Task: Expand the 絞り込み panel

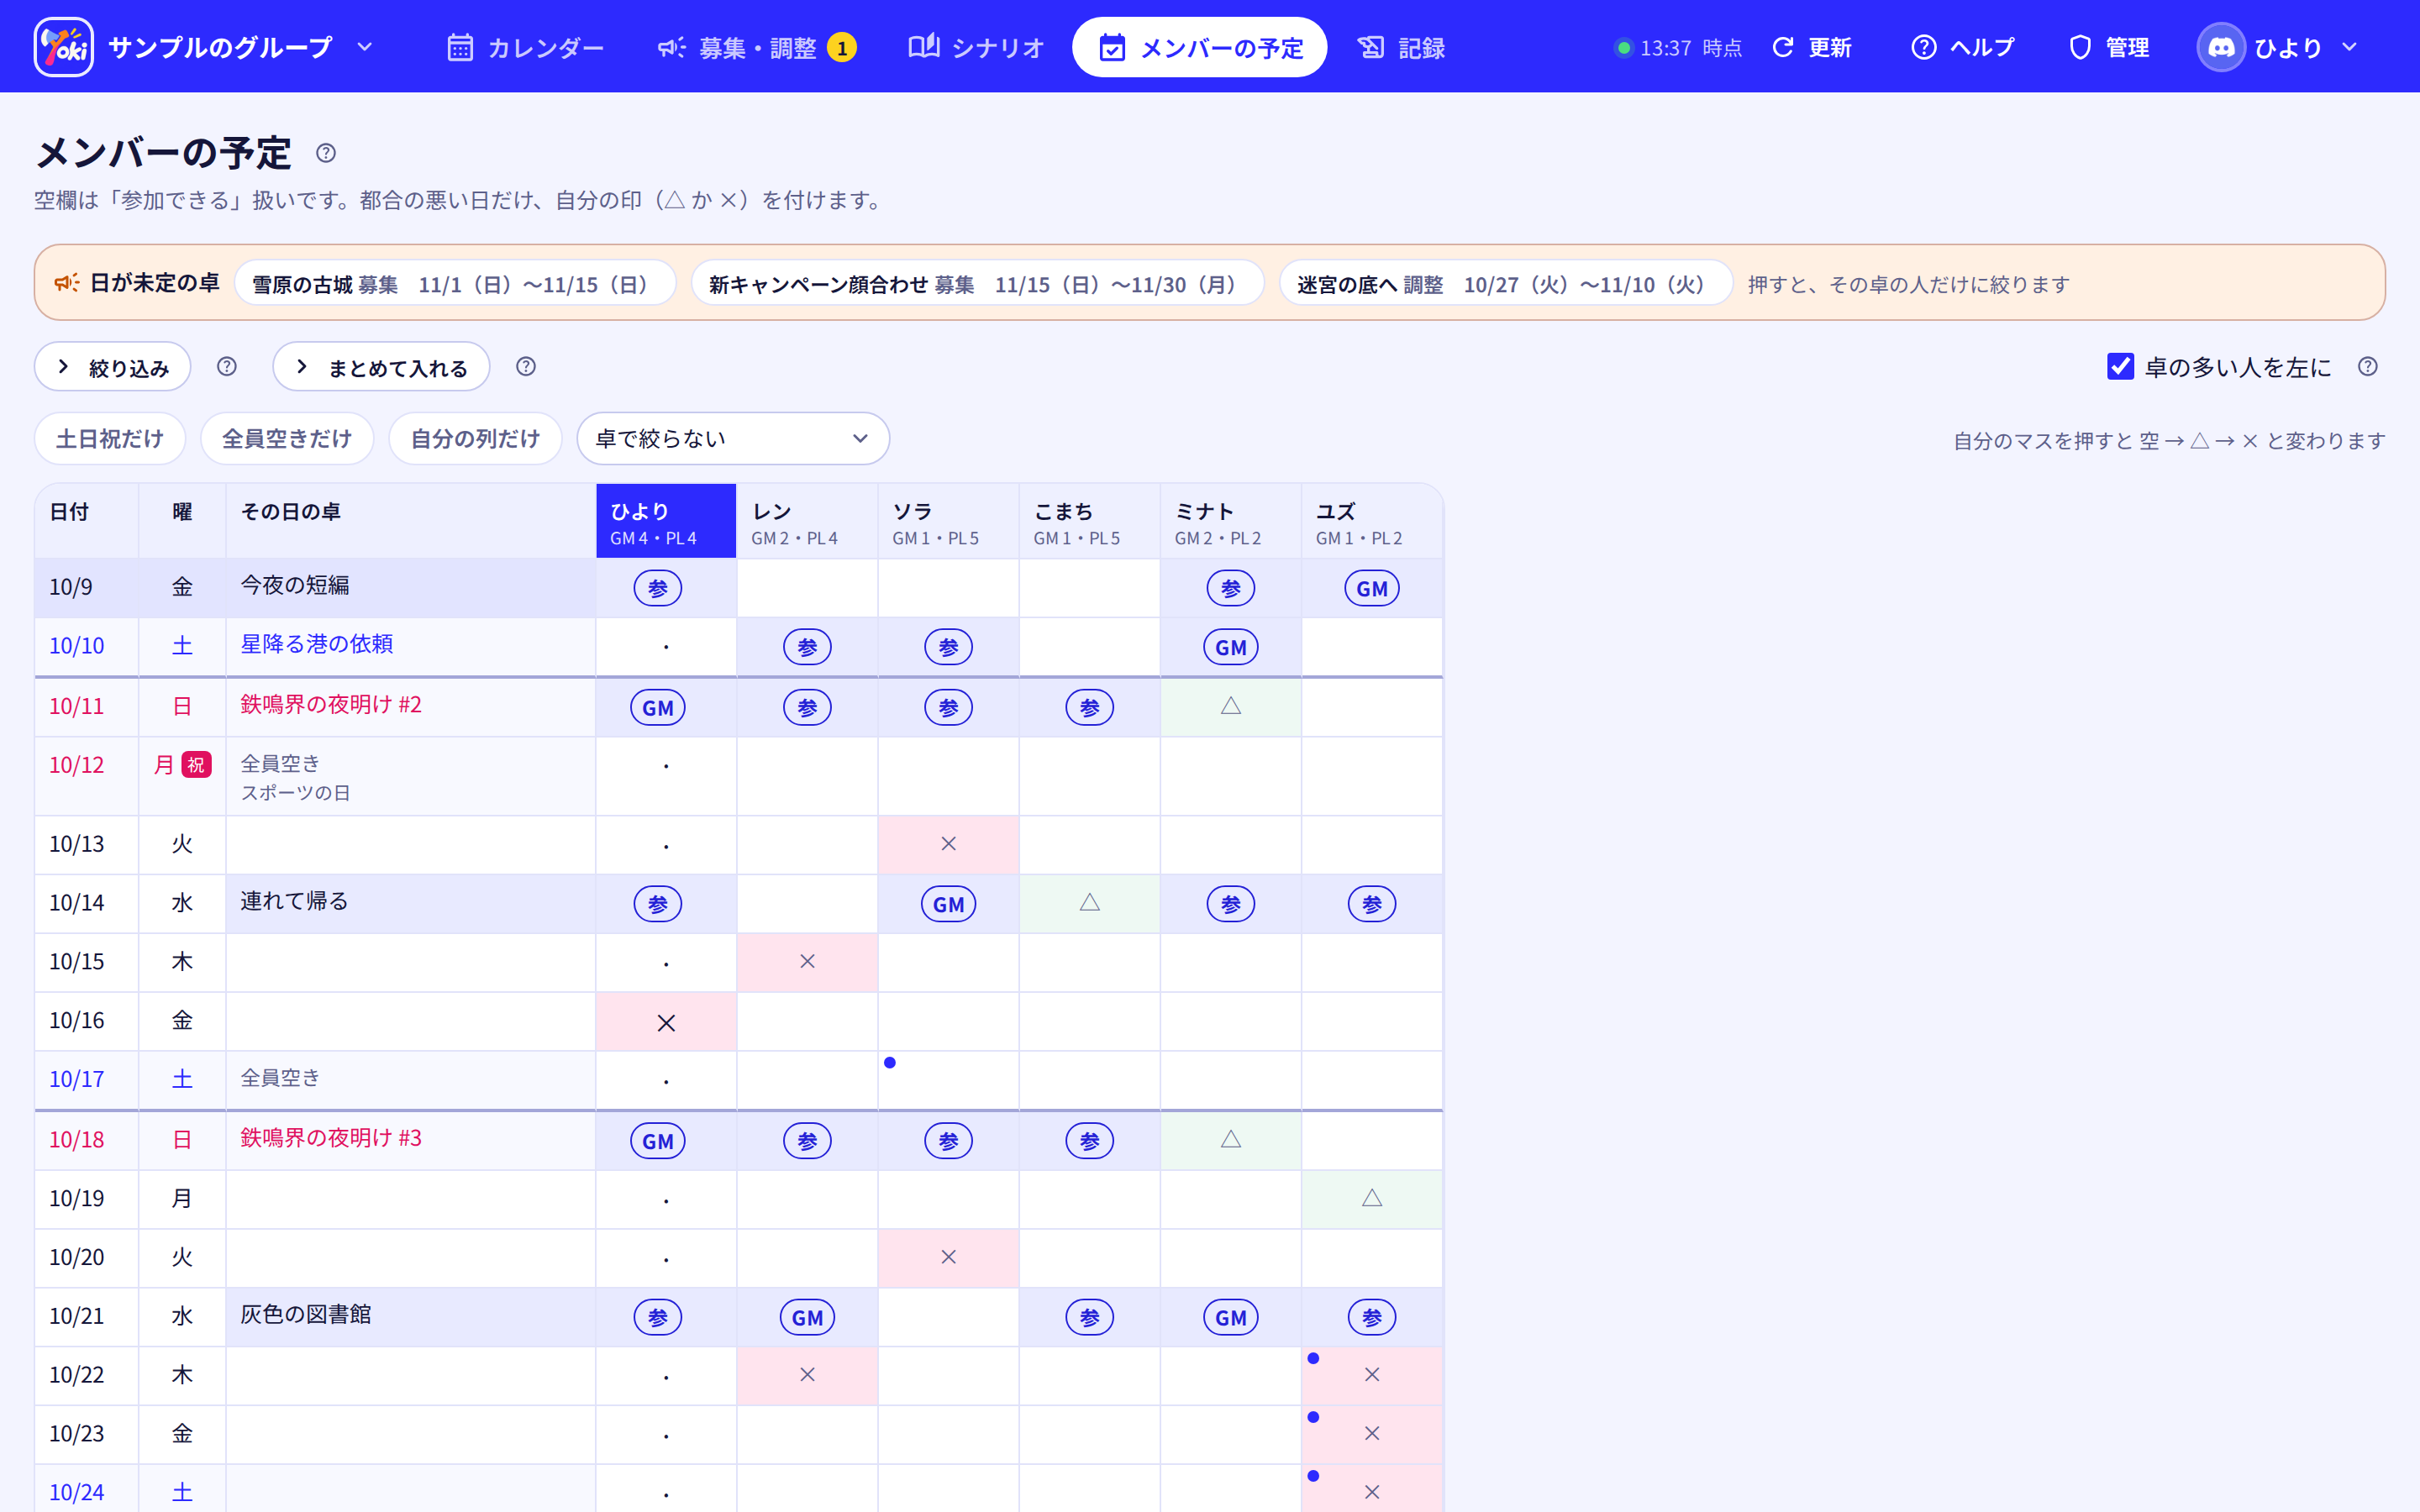Action: click(x=113, y=367)
